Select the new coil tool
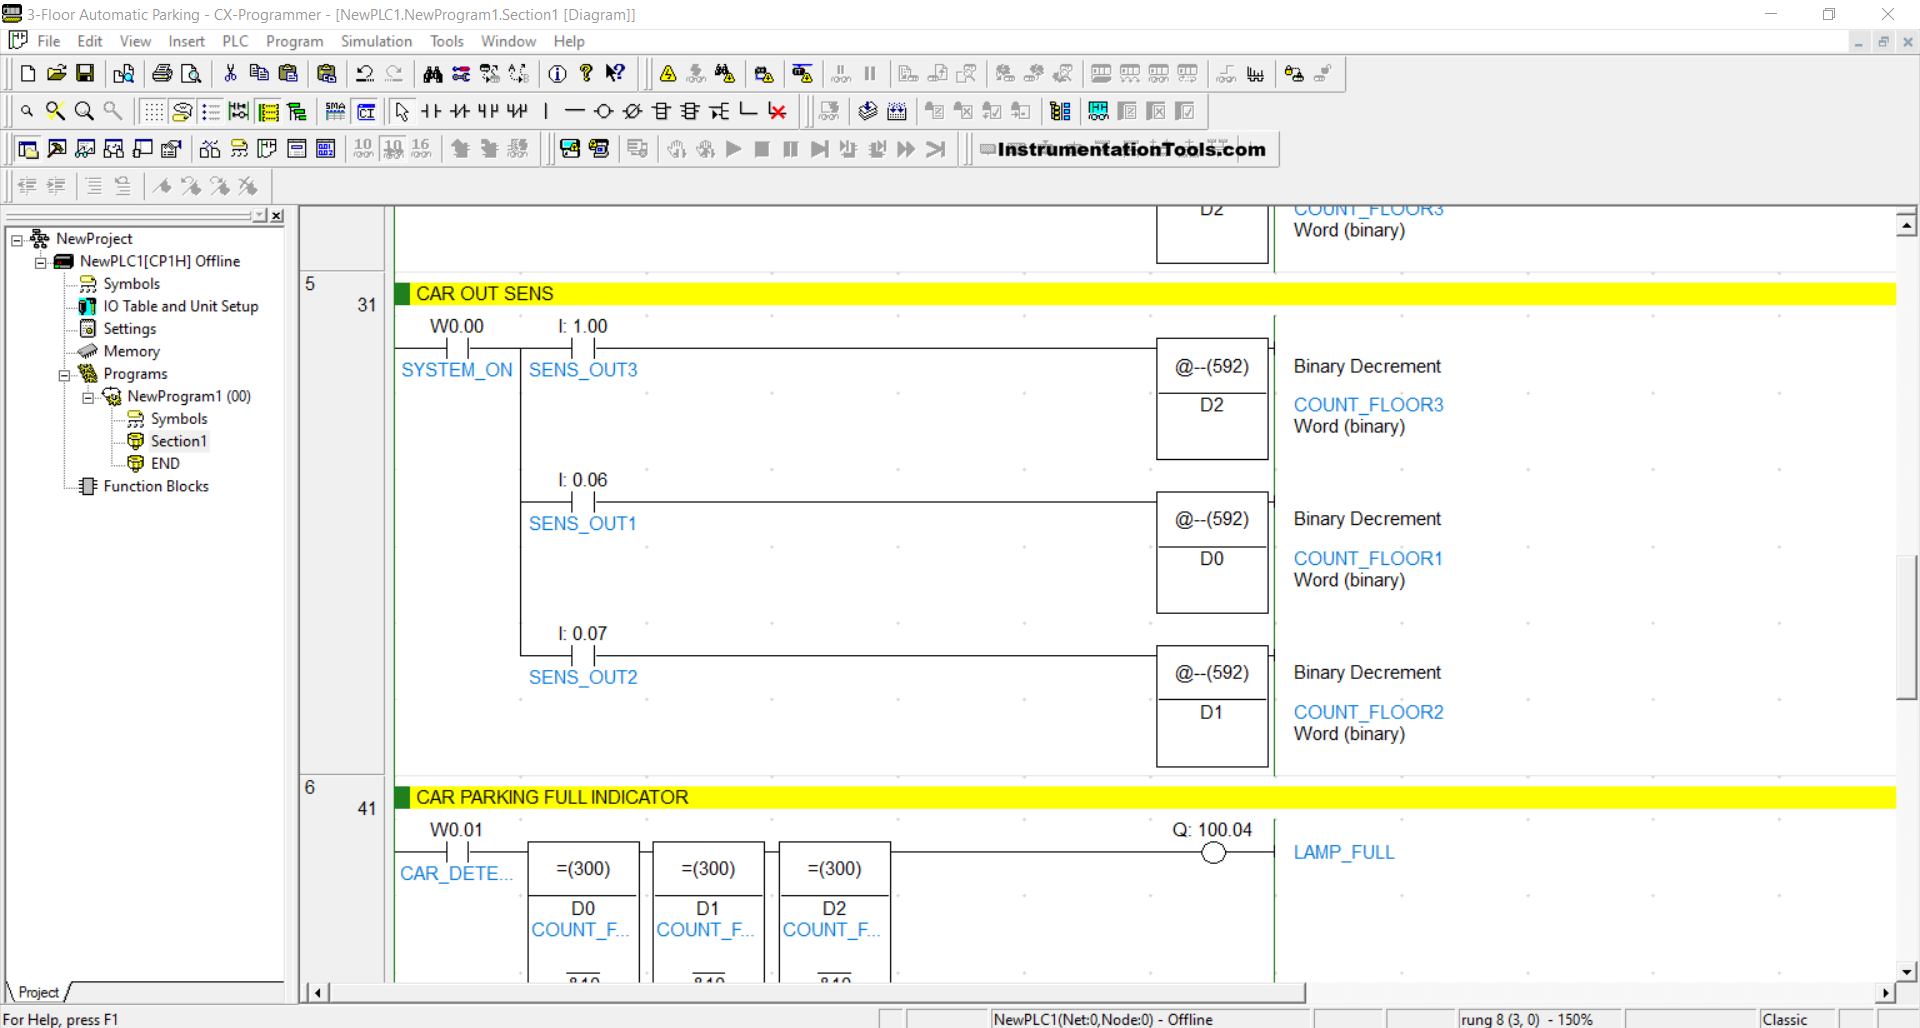Image resolution: width=1920 pixels, height=1028 pixels. [x=603, y=112]
